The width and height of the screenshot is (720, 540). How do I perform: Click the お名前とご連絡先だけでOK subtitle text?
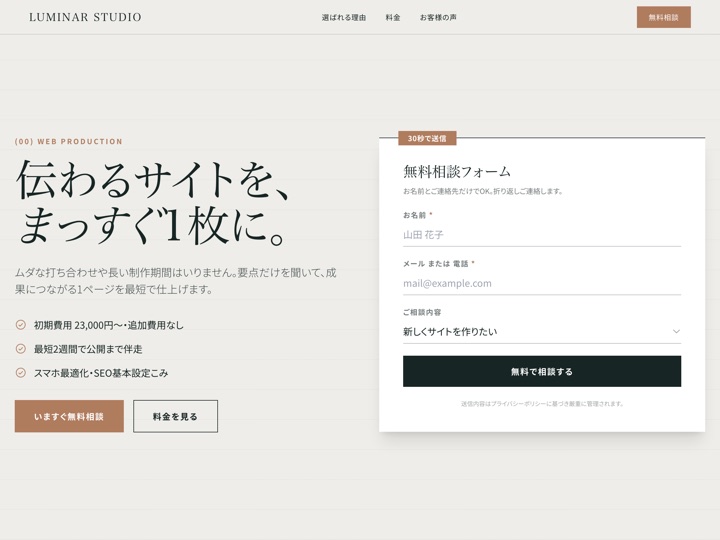pyautogui.click(x=483, y=191)
